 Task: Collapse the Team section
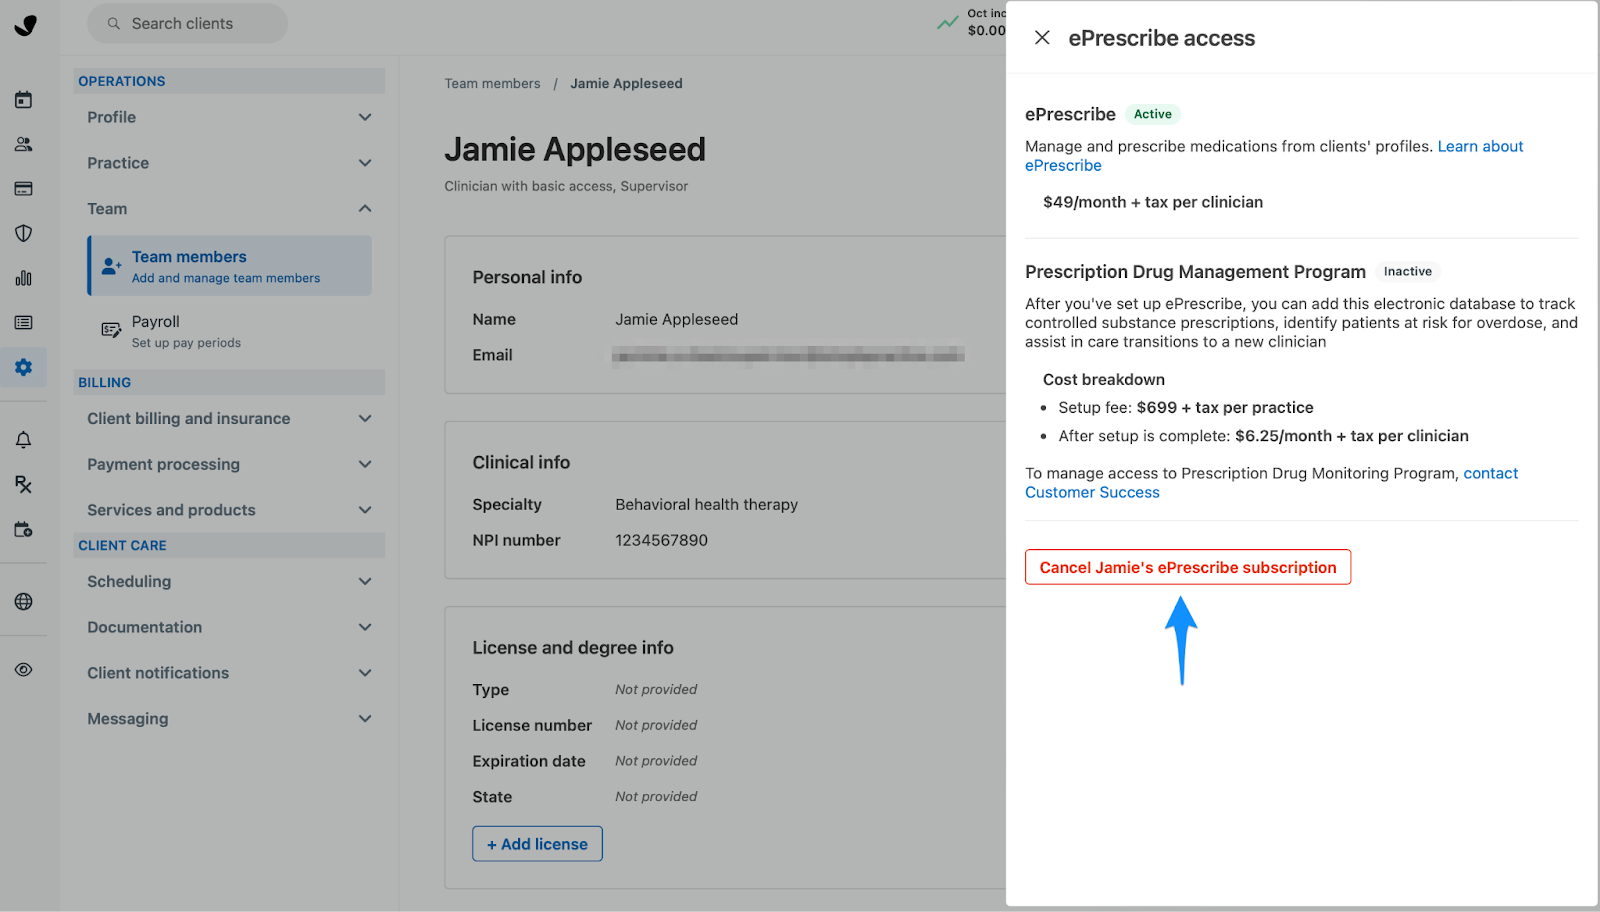pos(229,209)
